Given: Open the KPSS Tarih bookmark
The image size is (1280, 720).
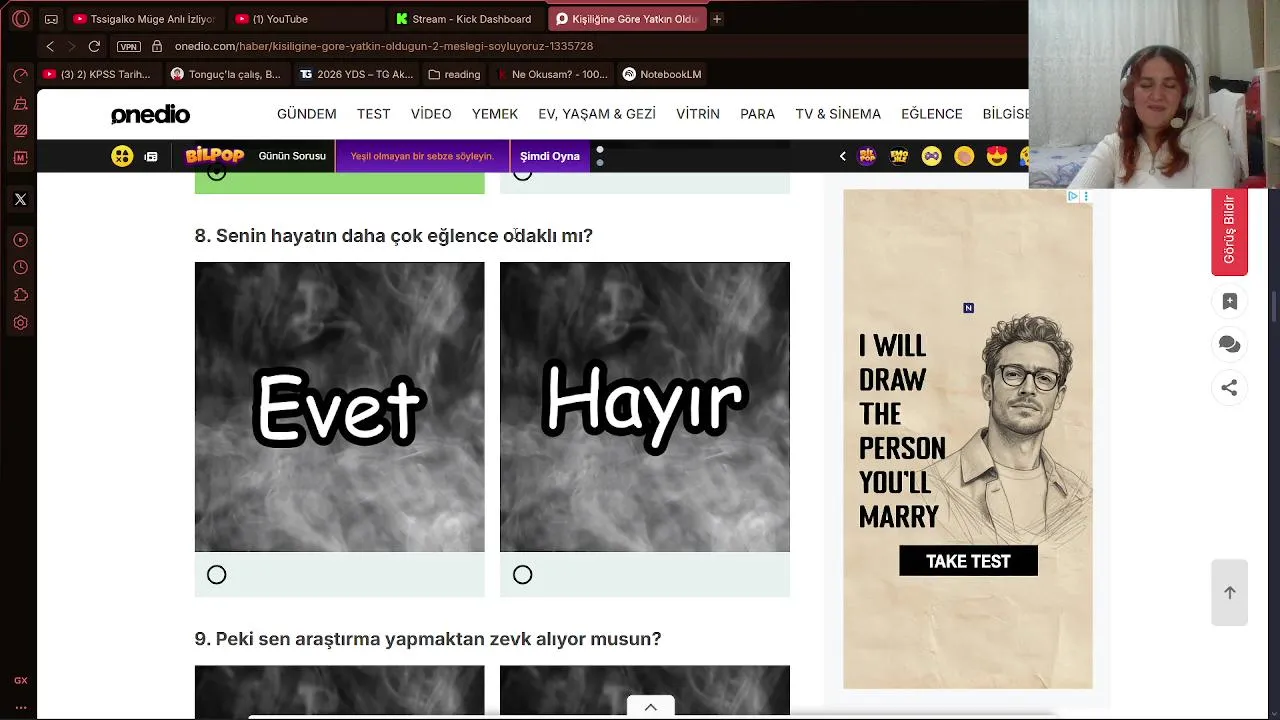Looking at the screenshot, I should click(x=97, y=74).
